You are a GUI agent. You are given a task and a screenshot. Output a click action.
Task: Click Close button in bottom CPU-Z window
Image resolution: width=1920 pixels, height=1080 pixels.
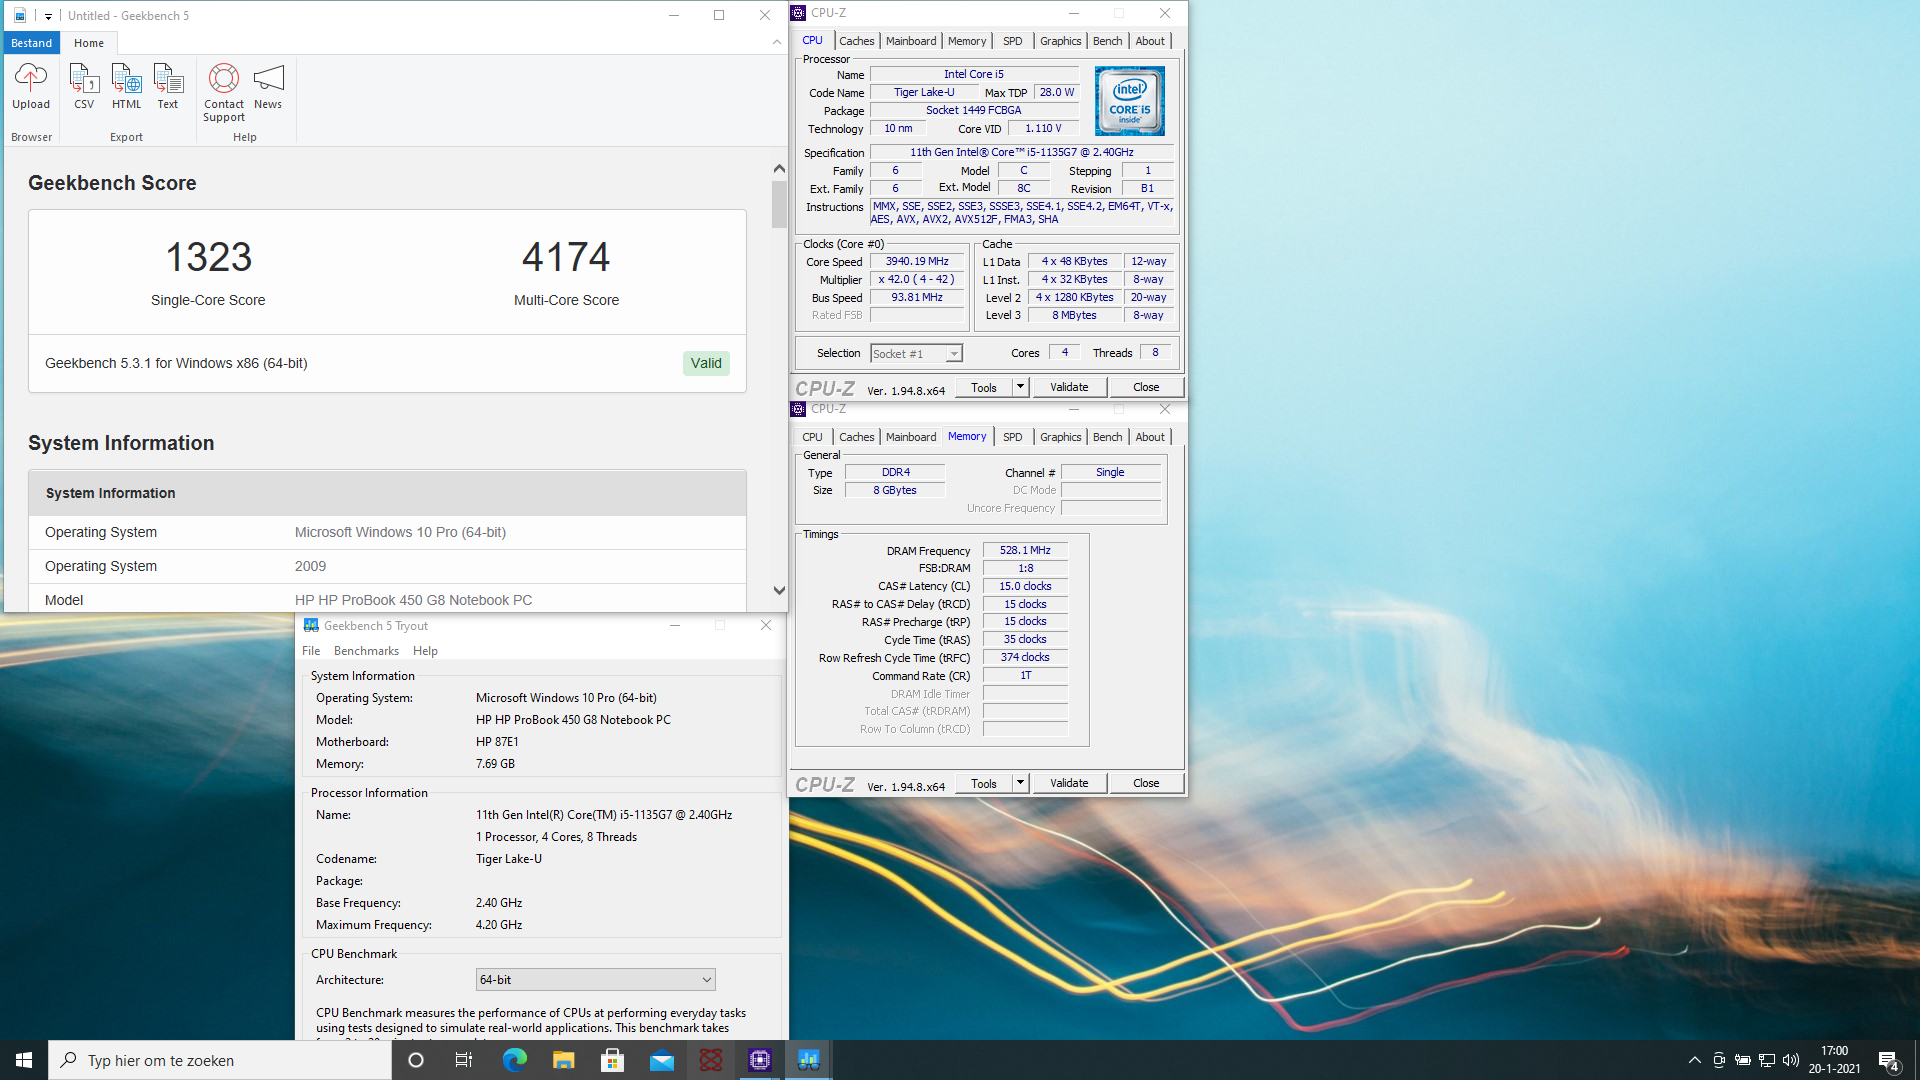pos(1146,784)
